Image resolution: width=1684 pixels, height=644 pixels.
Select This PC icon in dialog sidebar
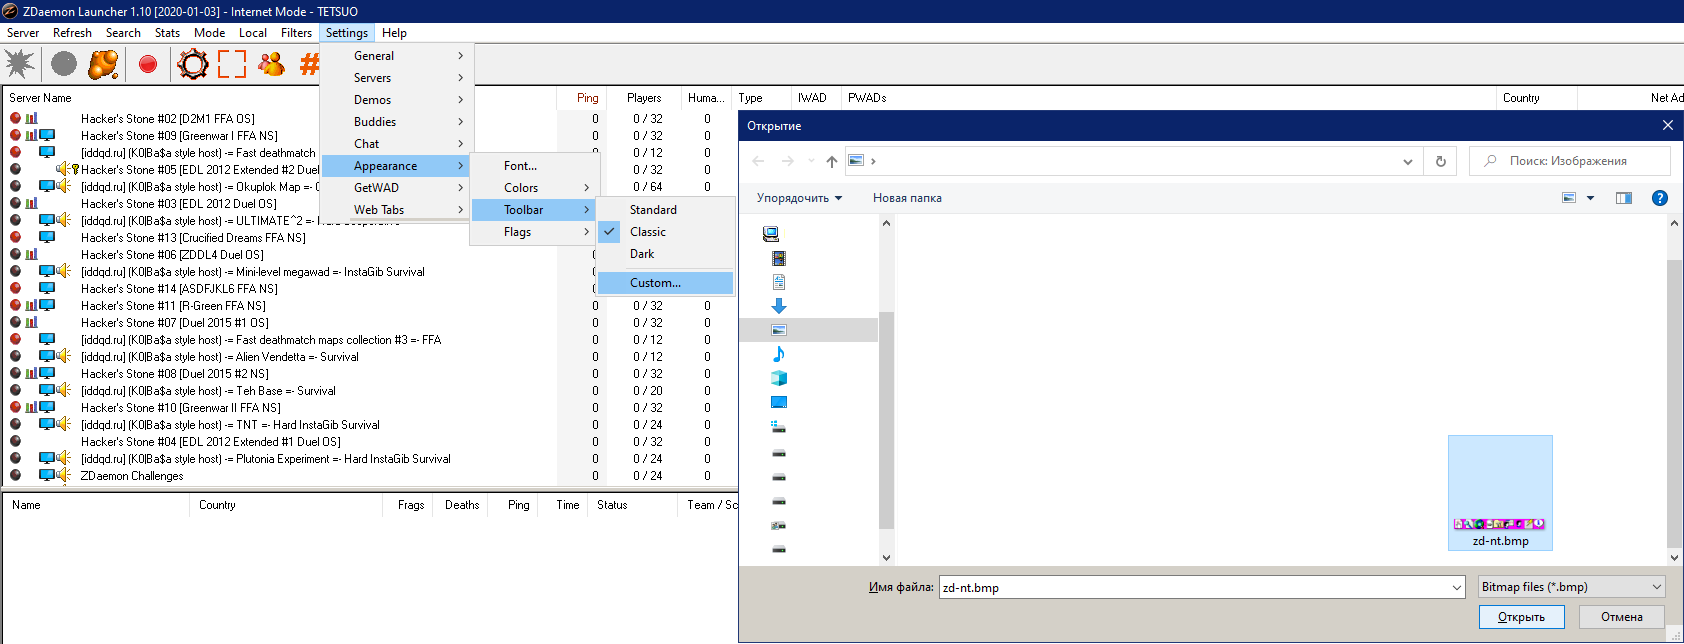pos(771,234)
